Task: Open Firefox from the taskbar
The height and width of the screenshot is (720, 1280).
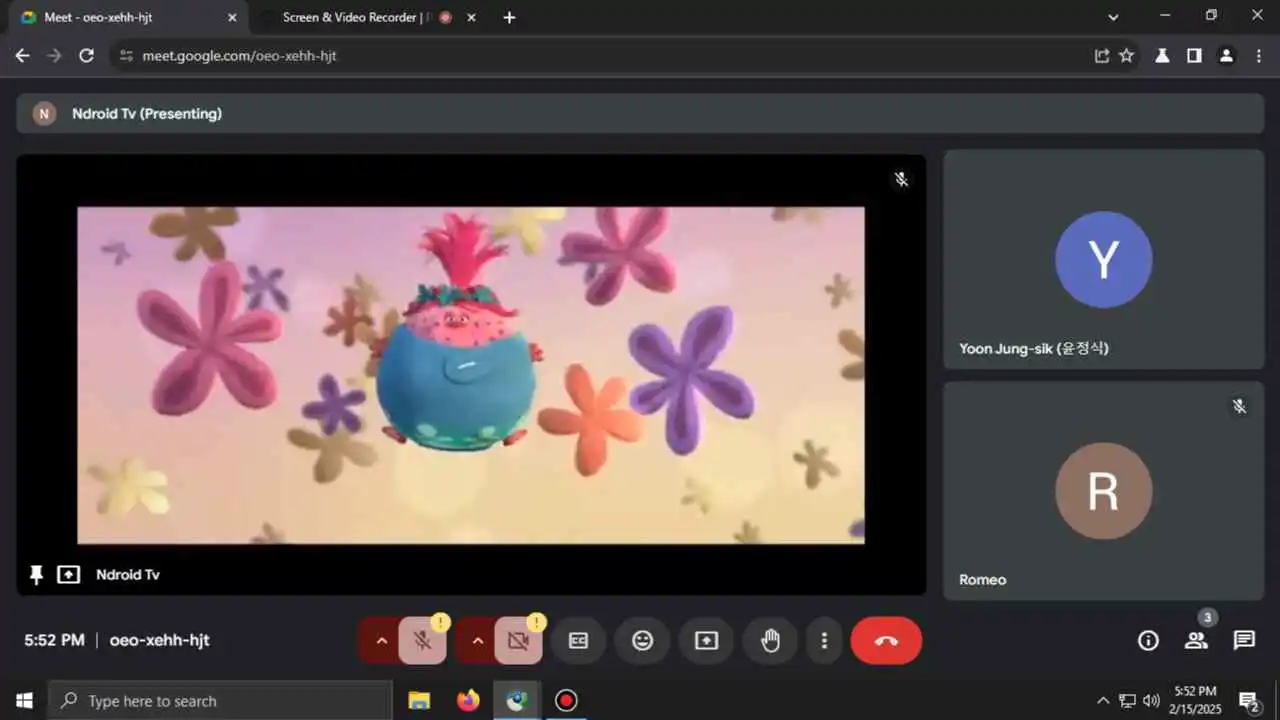Action: (x=468, y=701)
